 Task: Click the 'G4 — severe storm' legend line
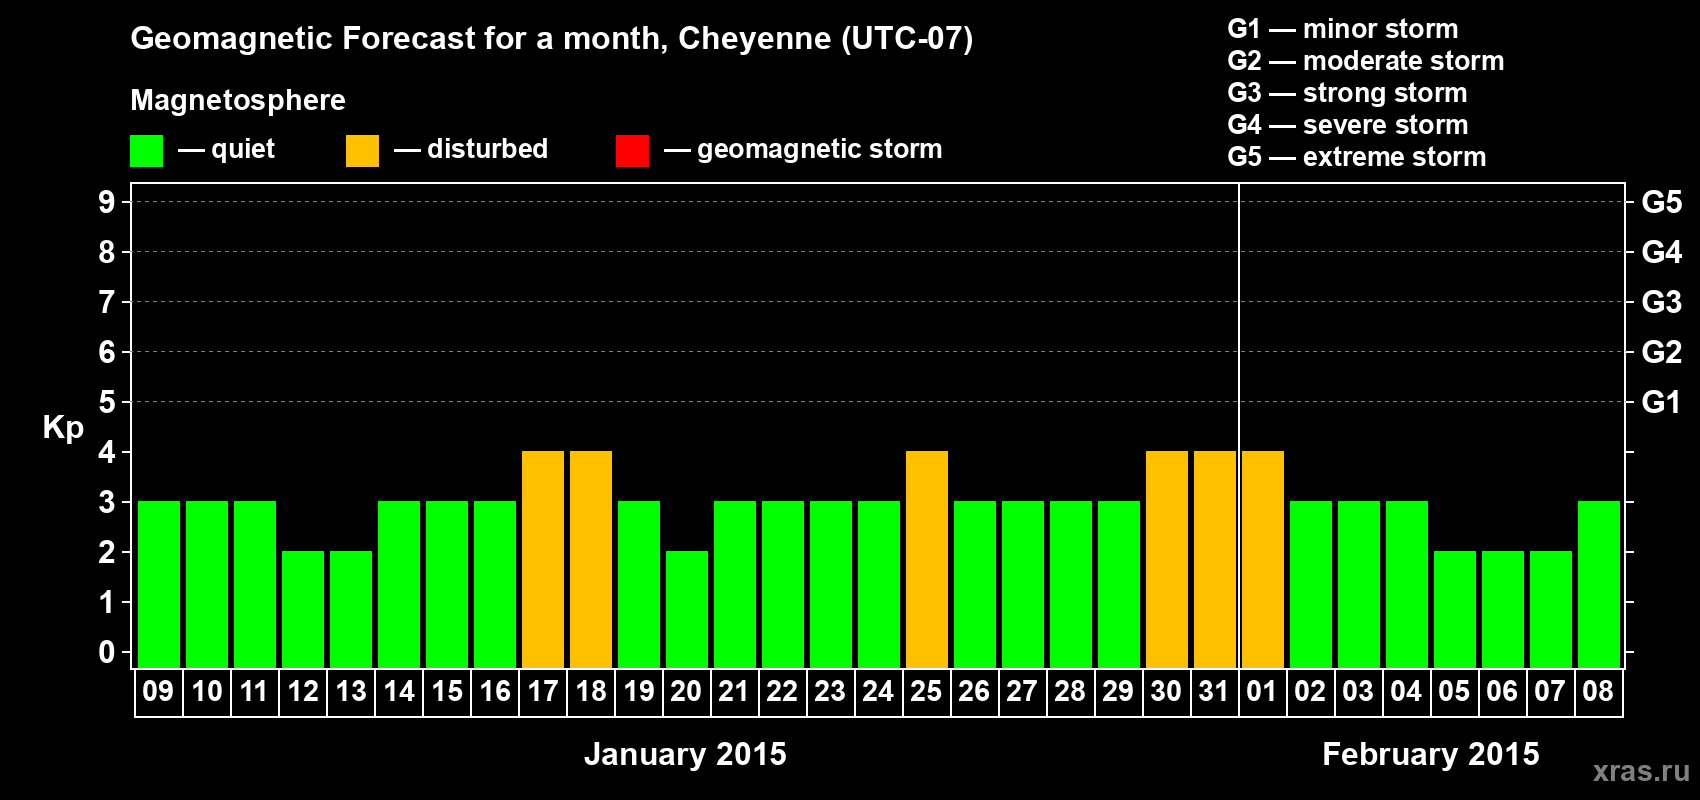coord(1348,125)
